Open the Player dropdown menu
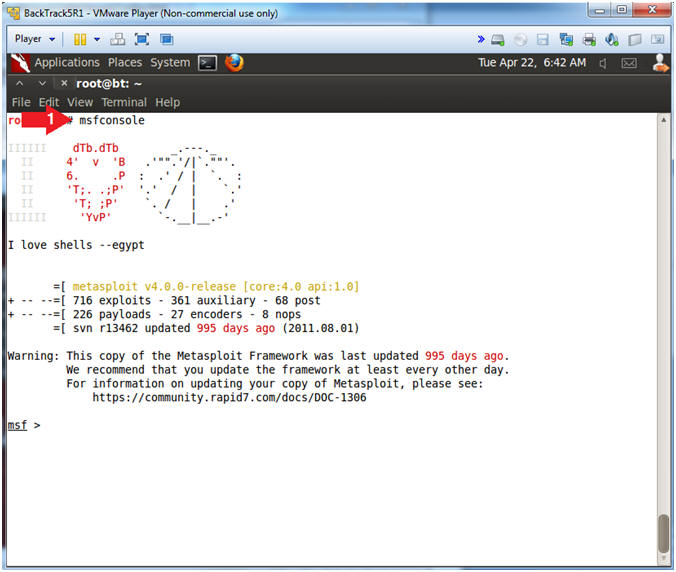The height and width of the screenshot is (572, 676). coord(35,39)
